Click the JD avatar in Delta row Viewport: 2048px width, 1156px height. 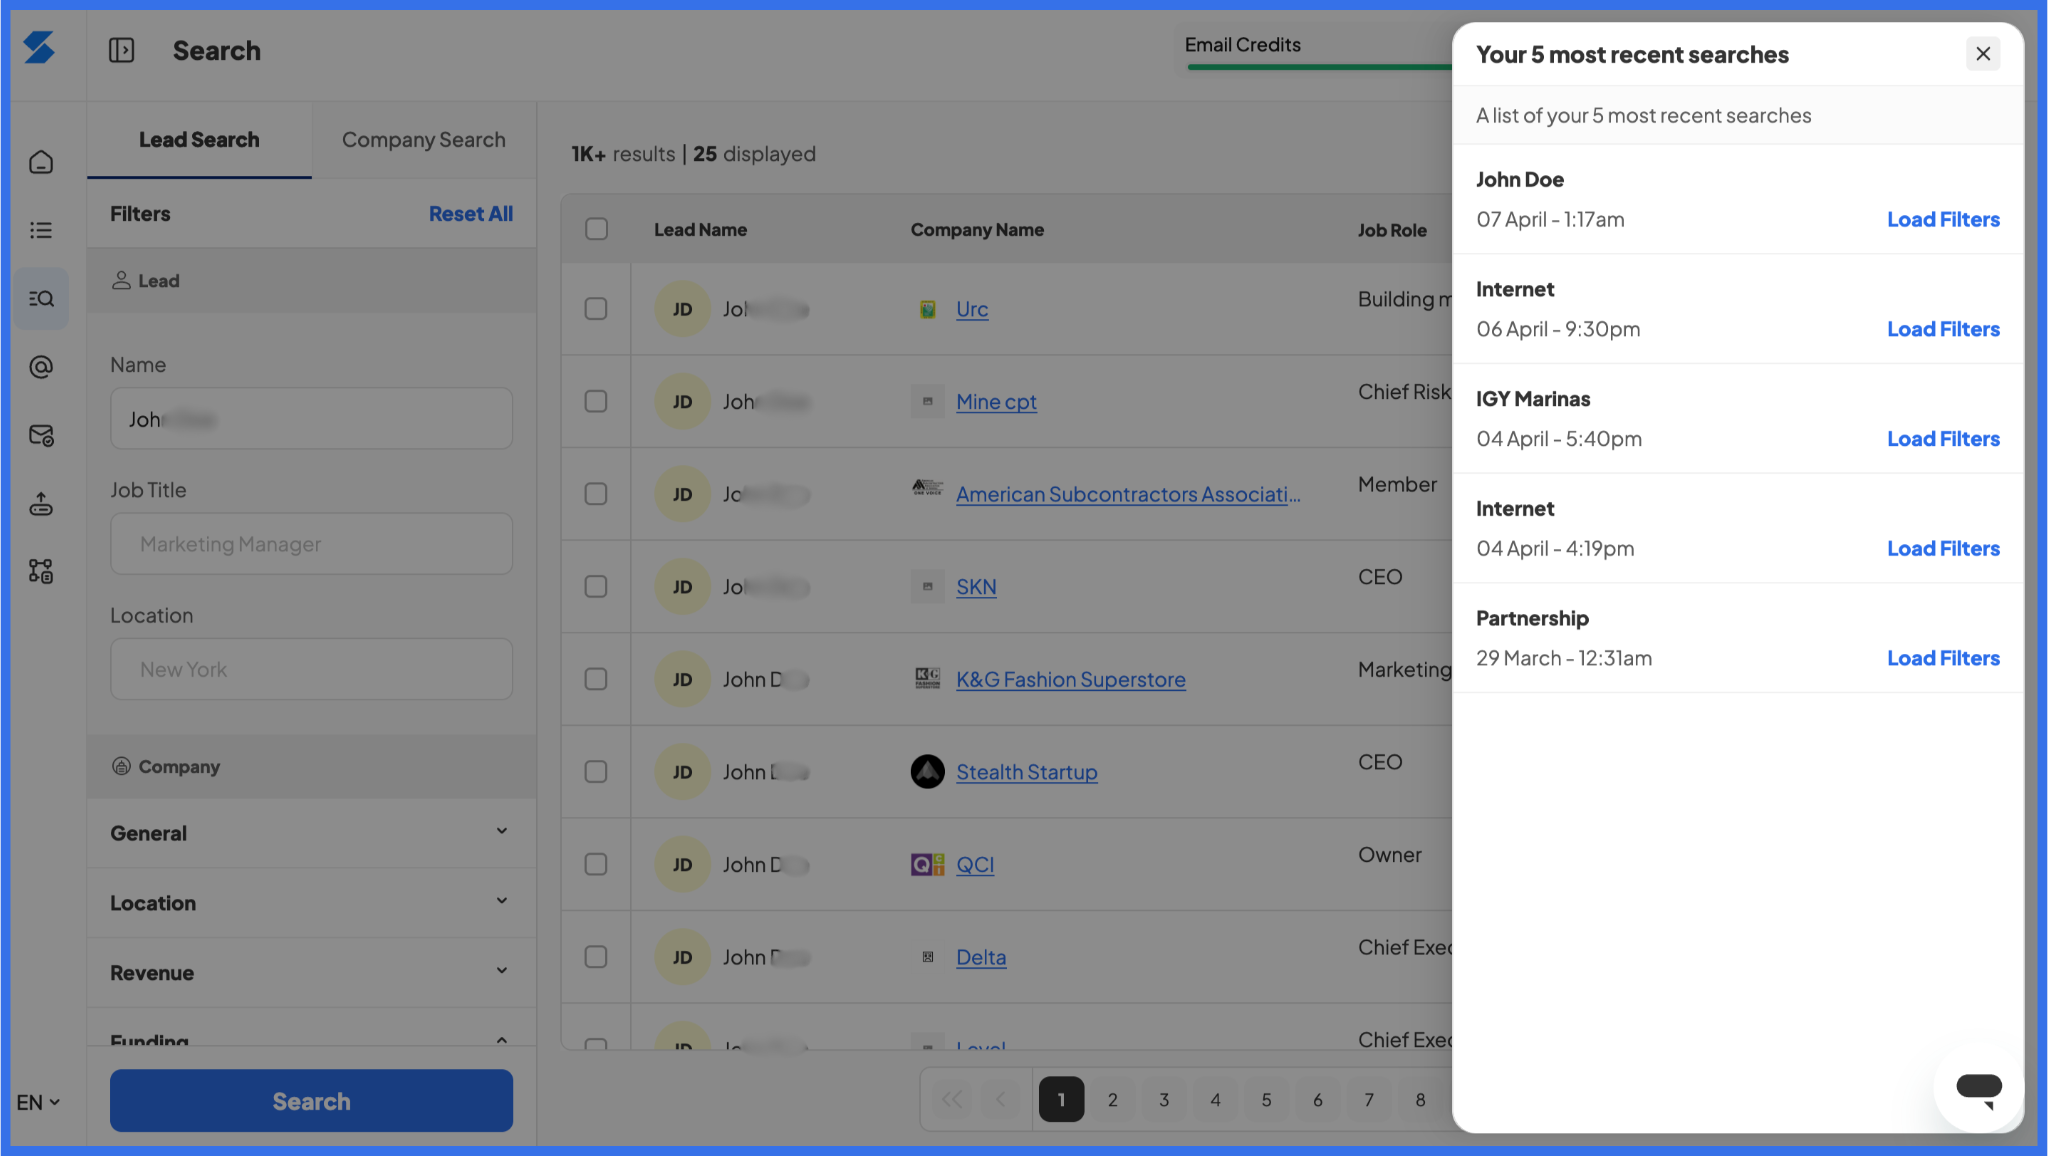click(x=683, y=957)
